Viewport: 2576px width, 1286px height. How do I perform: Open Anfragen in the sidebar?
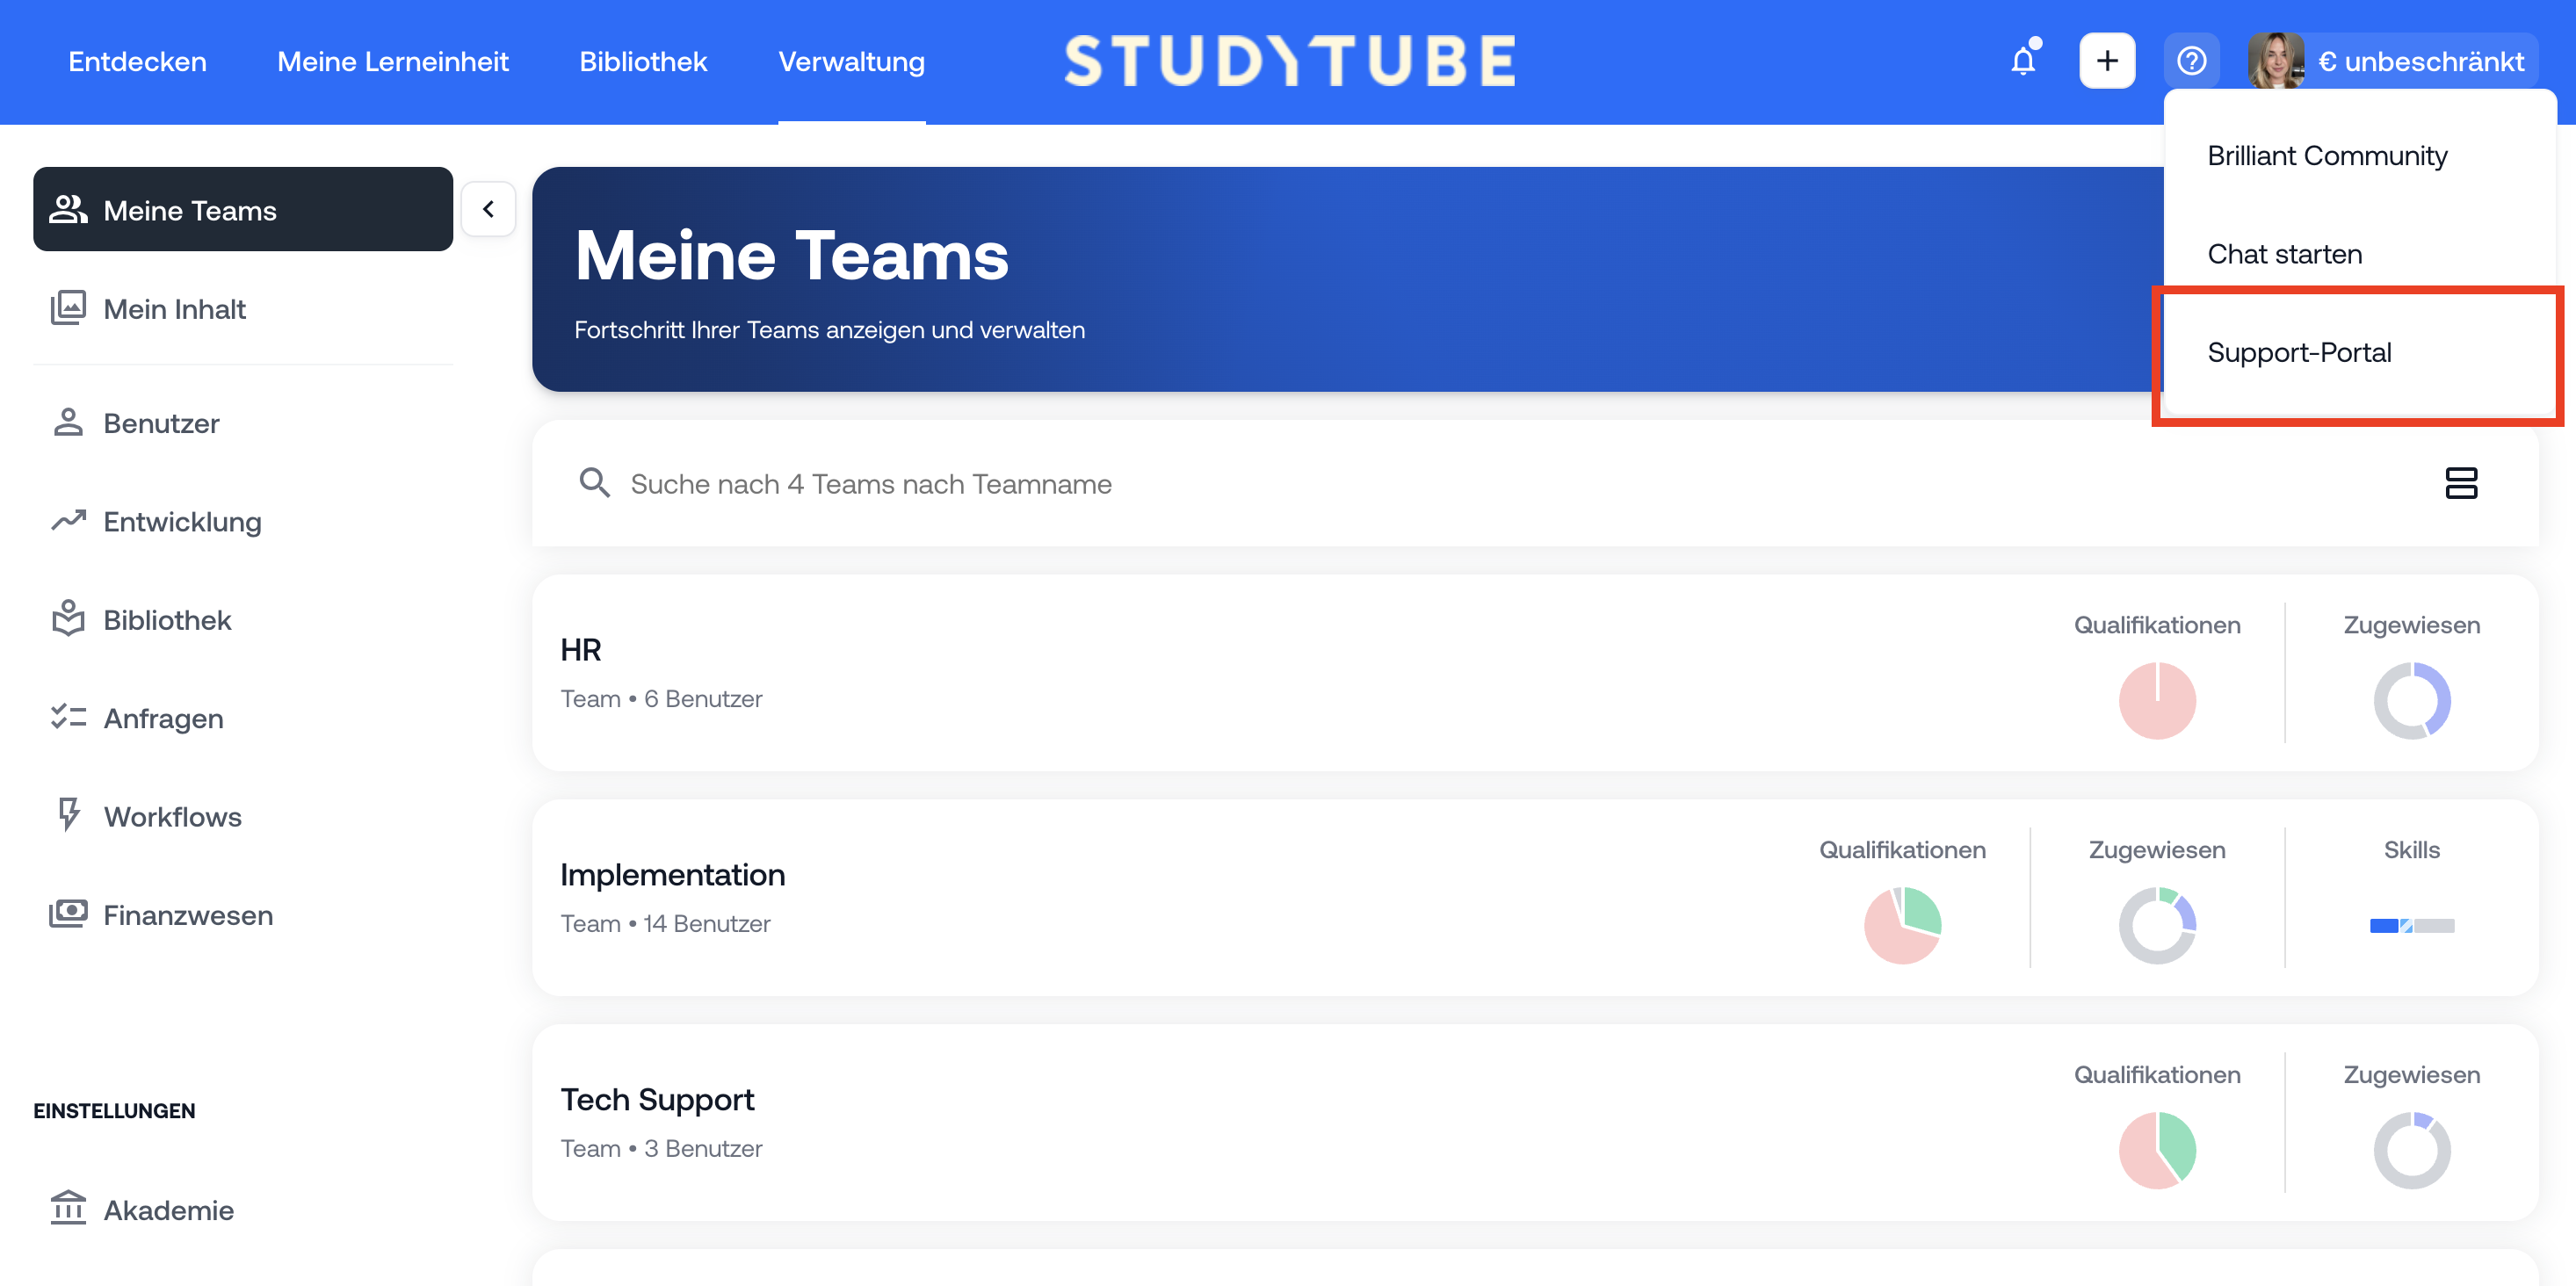(243, 718)
